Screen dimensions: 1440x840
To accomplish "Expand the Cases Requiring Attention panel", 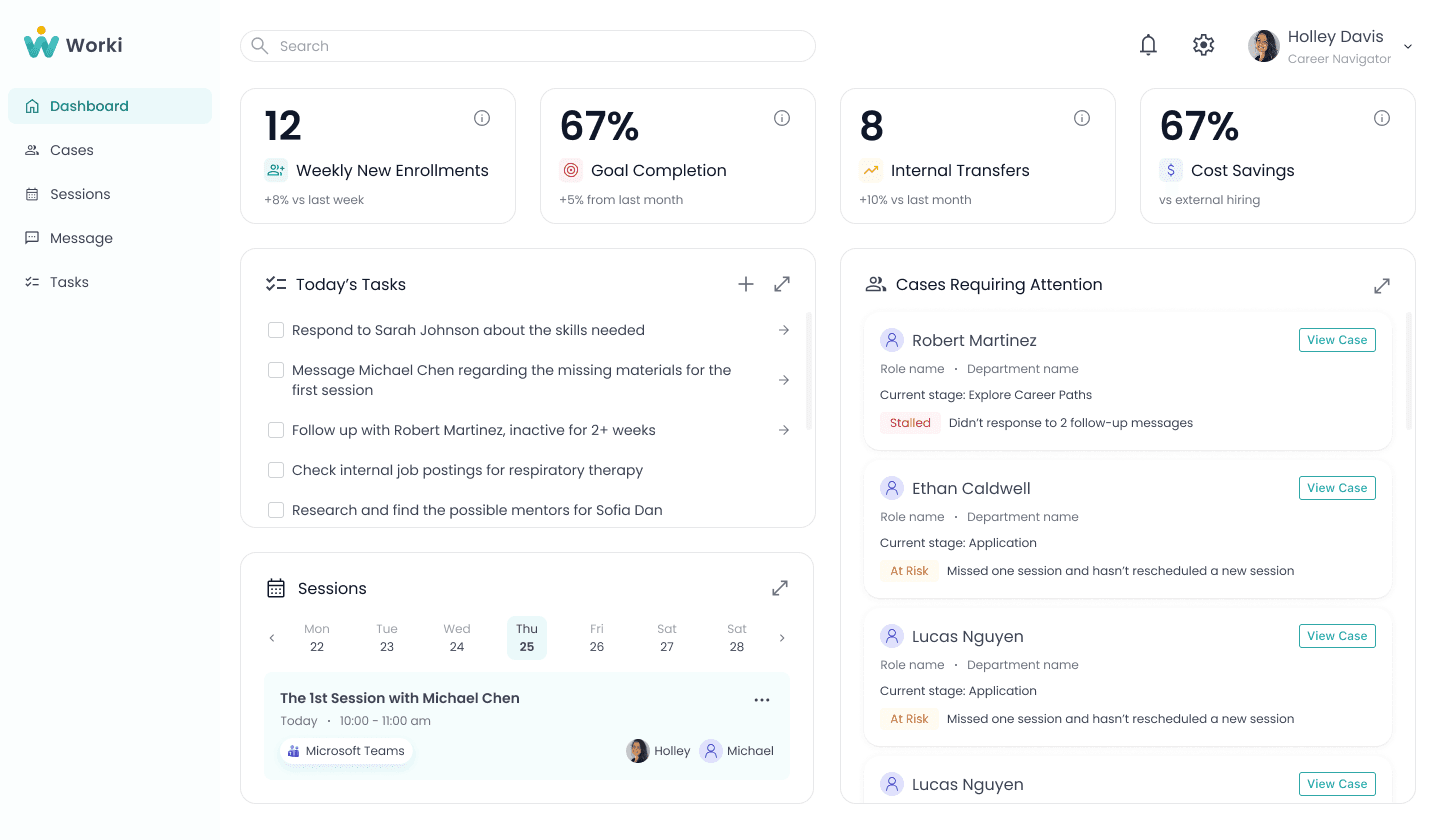I will (x=1382, y=286).
